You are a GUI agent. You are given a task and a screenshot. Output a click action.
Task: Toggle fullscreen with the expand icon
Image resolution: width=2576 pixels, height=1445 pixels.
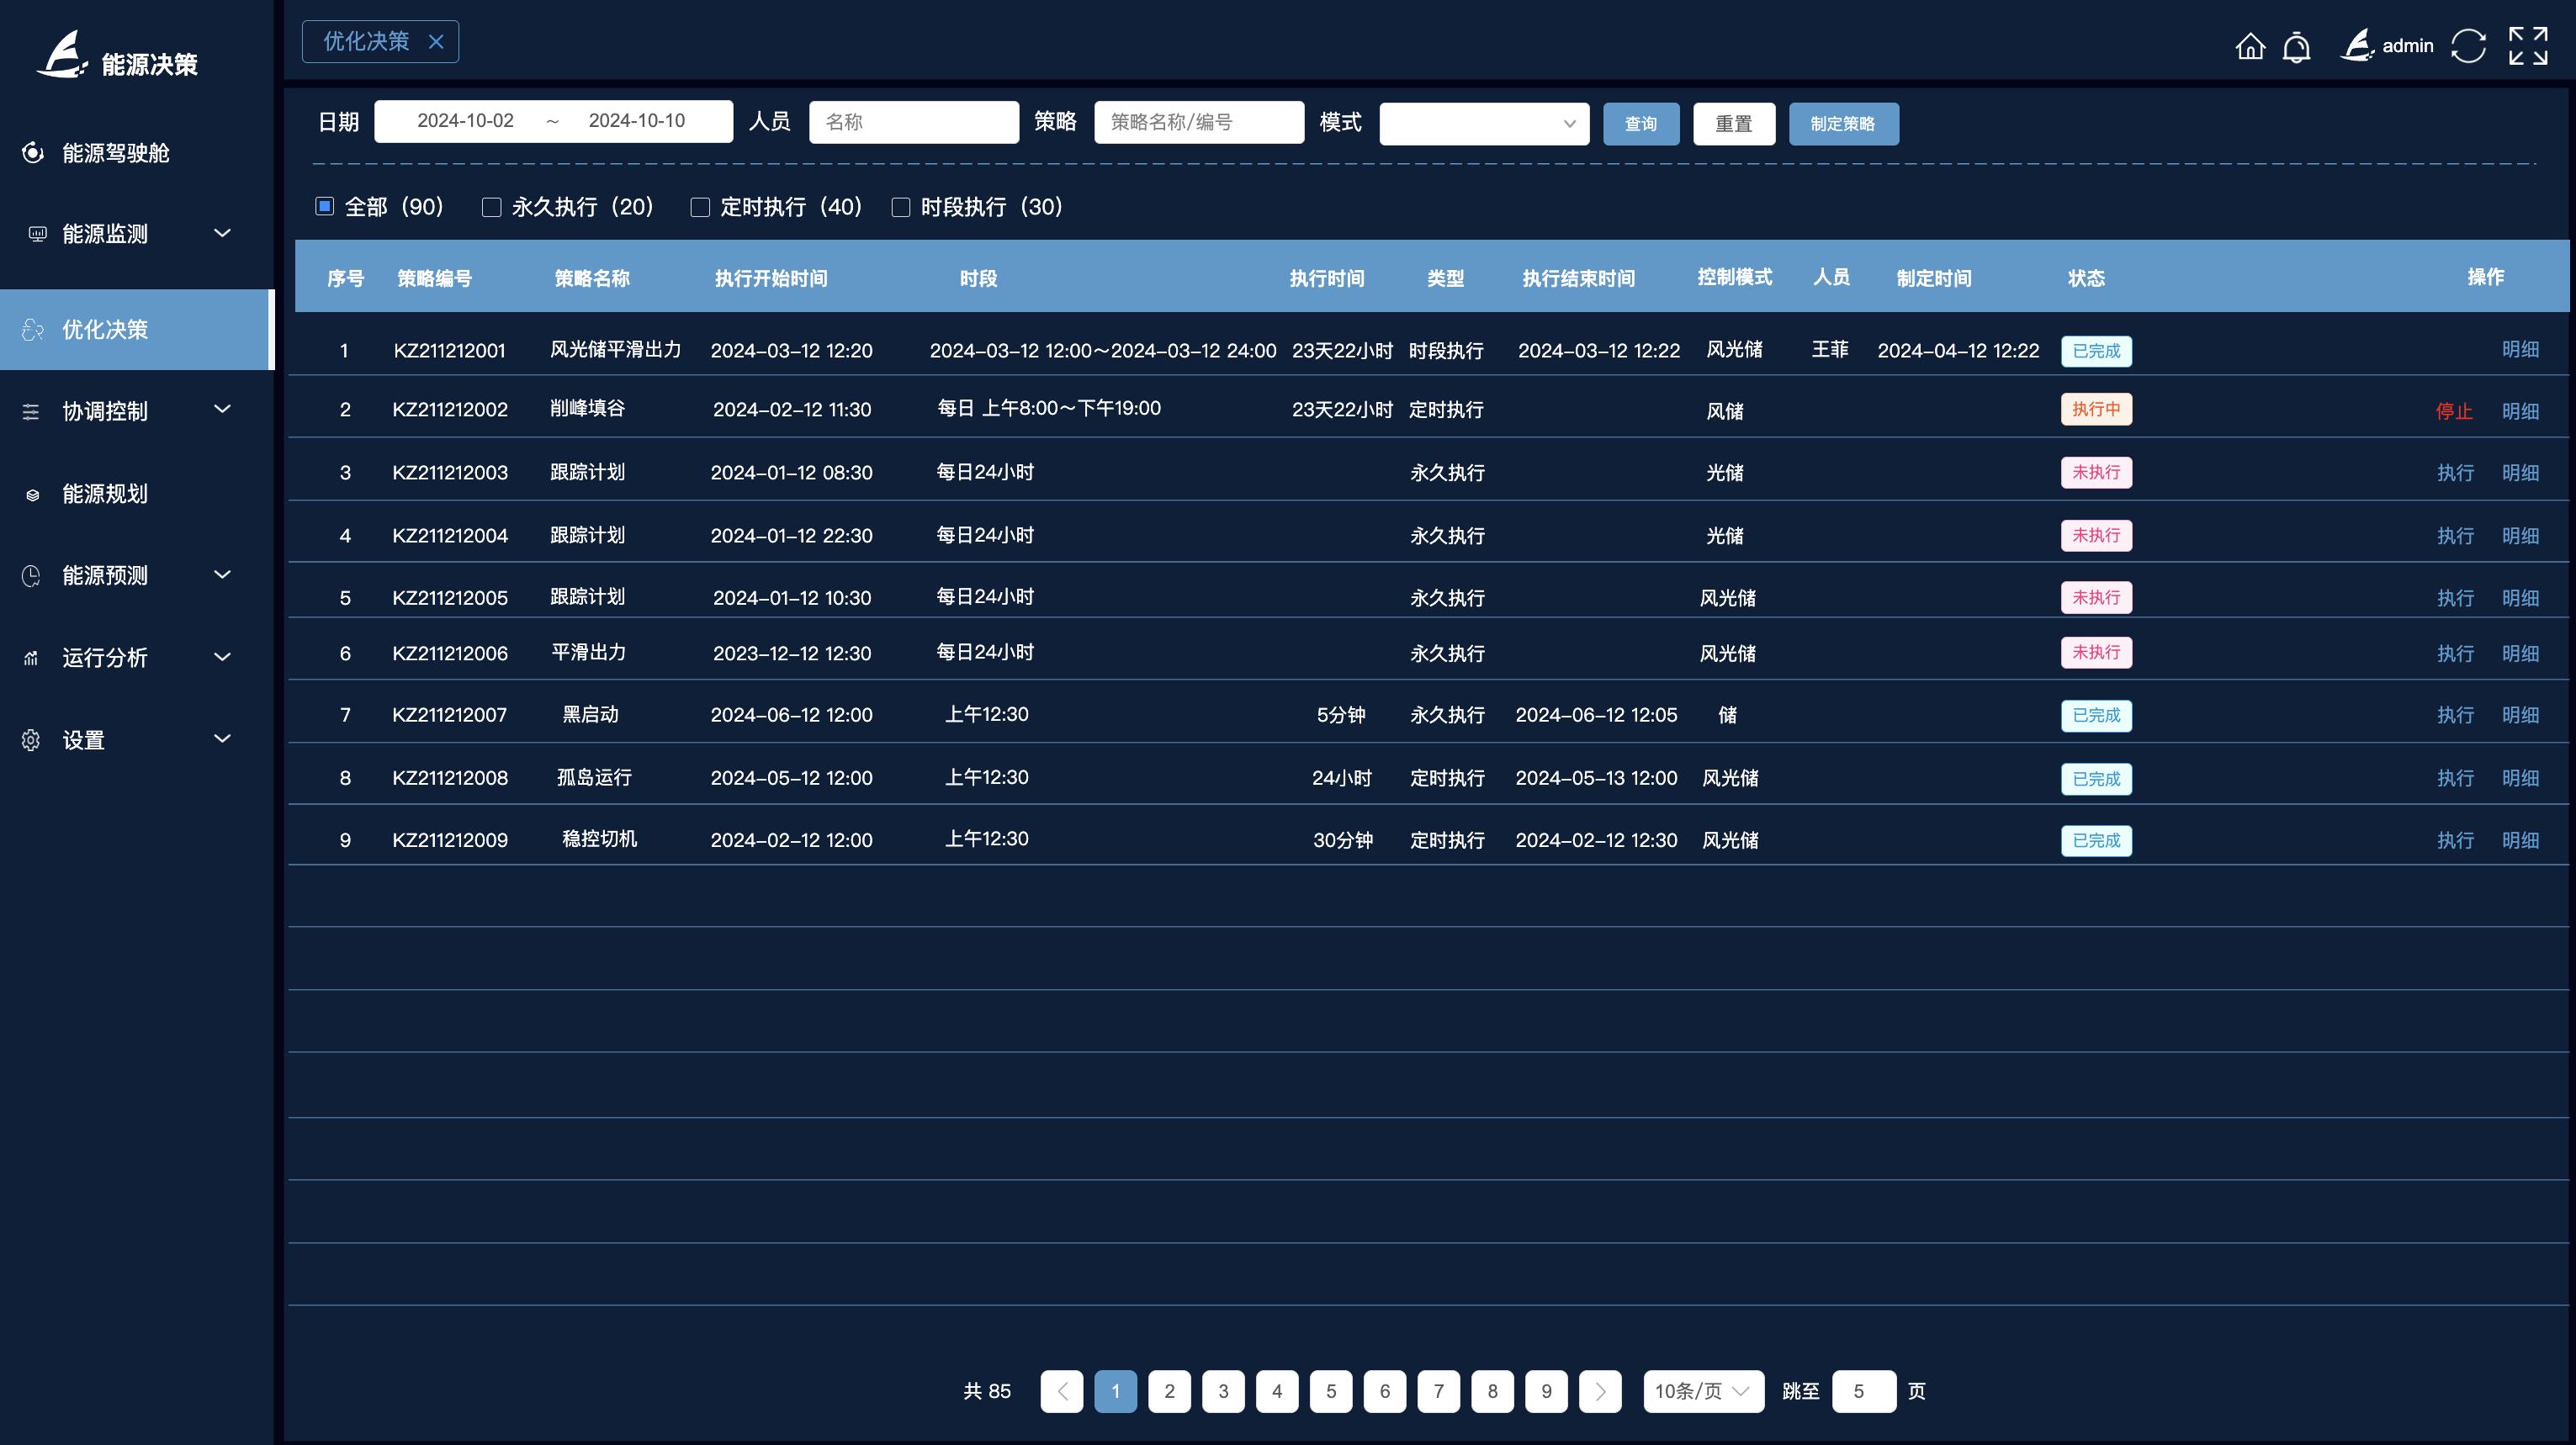[2527, 46]
